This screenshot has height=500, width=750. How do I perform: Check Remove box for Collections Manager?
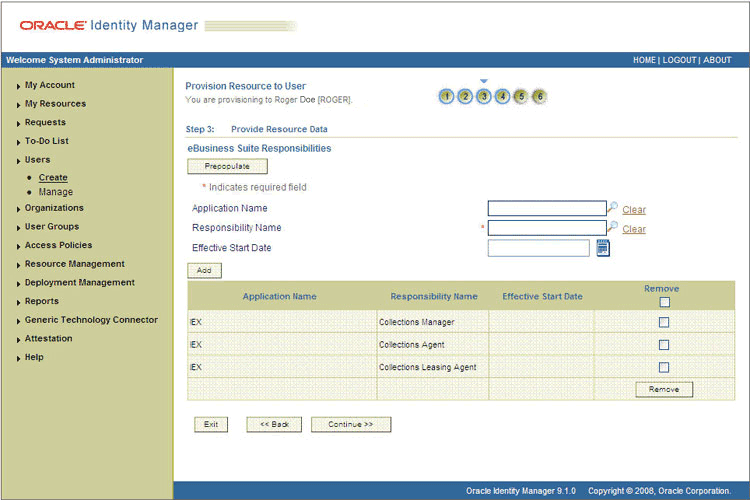tap(664, 322)
